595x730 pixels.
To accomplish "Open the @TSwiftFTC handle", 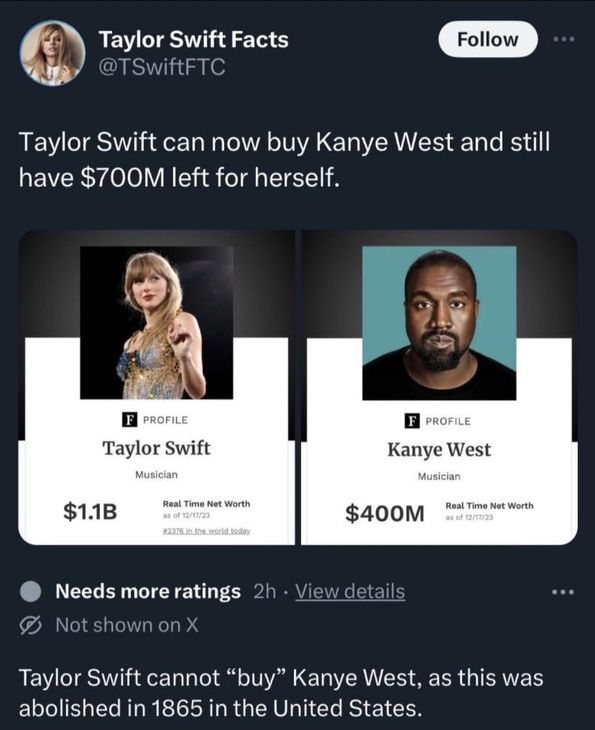I will pyautogui.click(x=162, y=67).
